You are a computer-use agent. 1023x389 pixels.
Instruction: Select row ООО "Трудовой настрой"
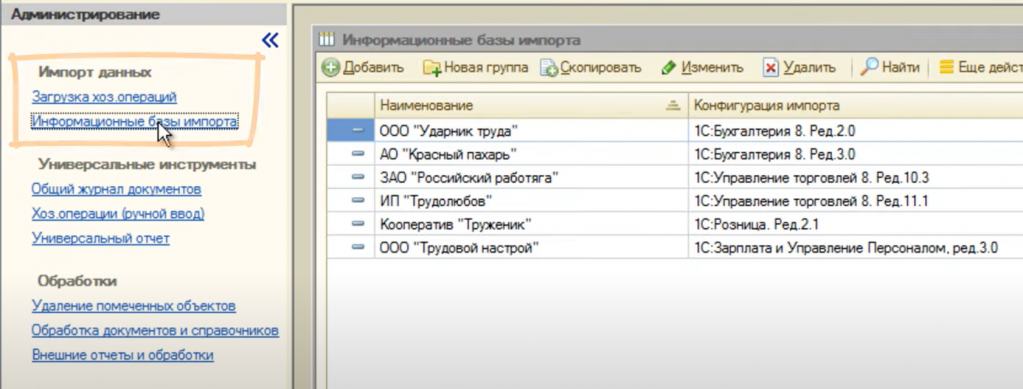click(x=675, y=248)
